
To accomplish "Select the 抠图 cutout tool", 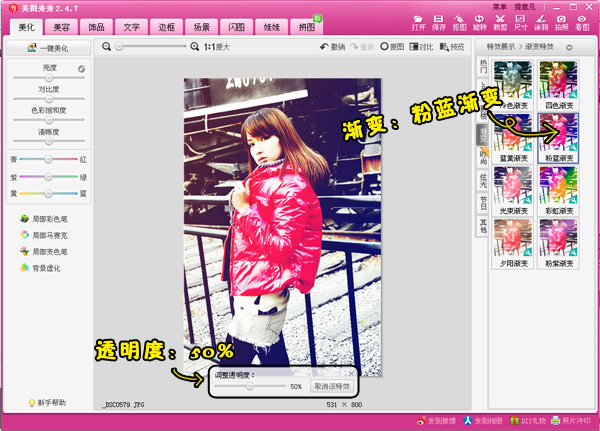I will tap(459, 22).
